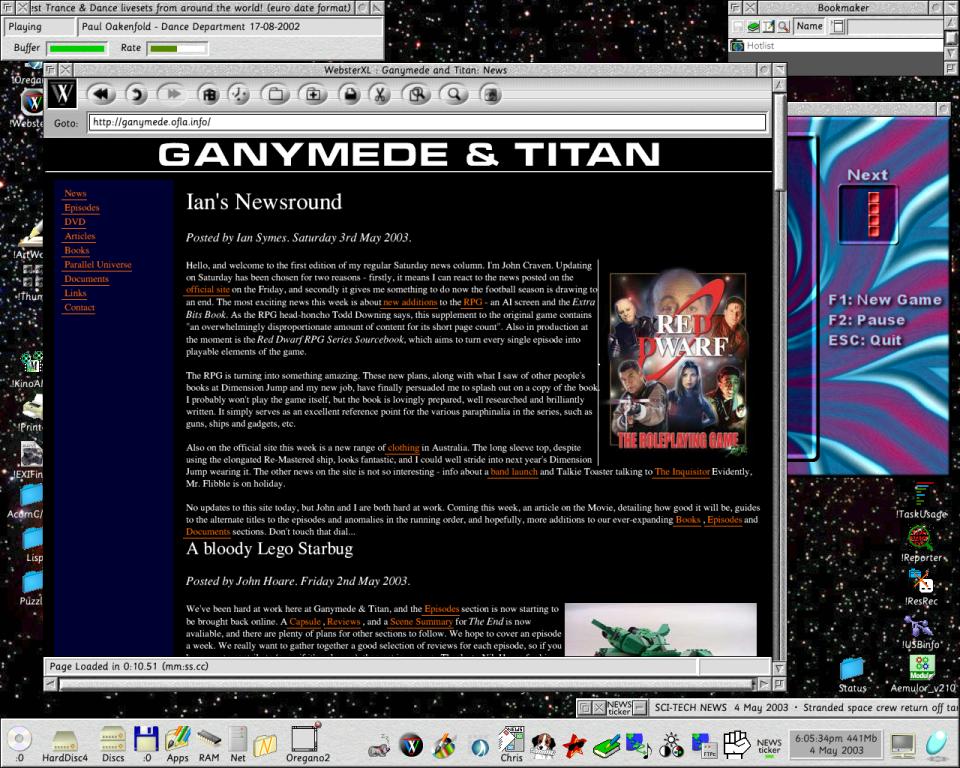Image resolution: width=960 pixels, height=768 pixels.
Task: Click the scissors icon in WebsterXL toolbar
Action: click(x=380, y=94)
